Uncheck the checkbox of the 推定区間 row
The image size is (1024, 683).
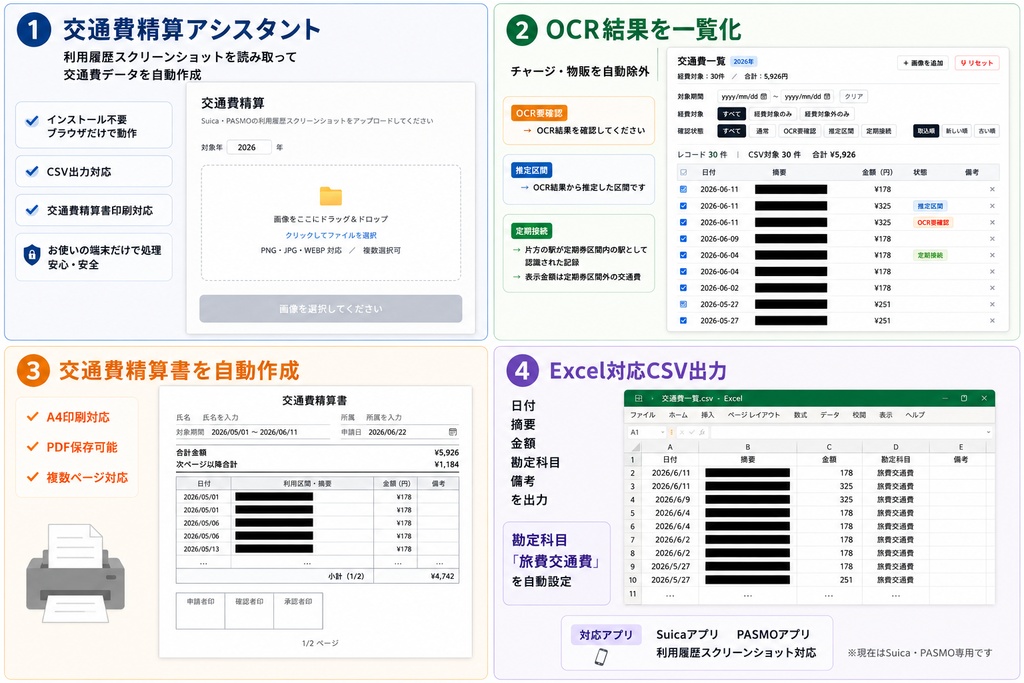[684, 206]
